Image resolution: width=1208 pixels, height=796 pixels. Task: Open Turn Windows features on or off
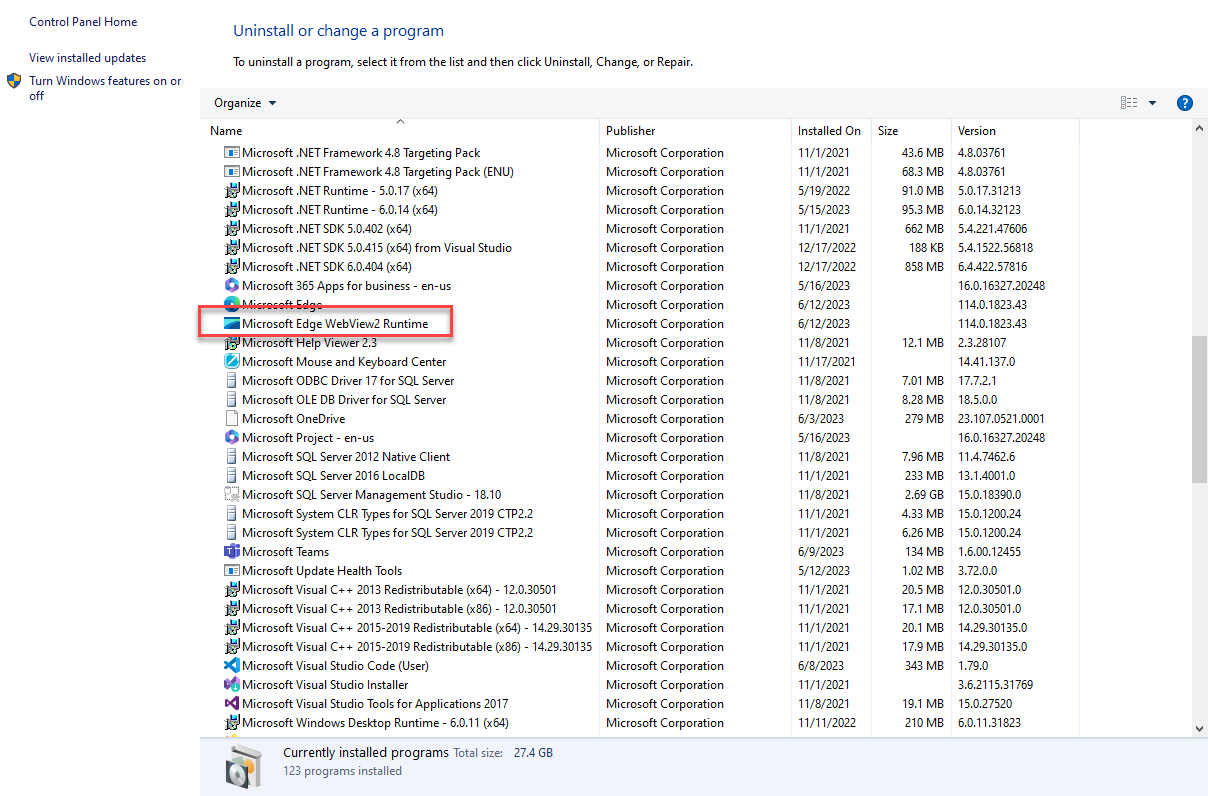pyautogui.click(x=105, y=88)
